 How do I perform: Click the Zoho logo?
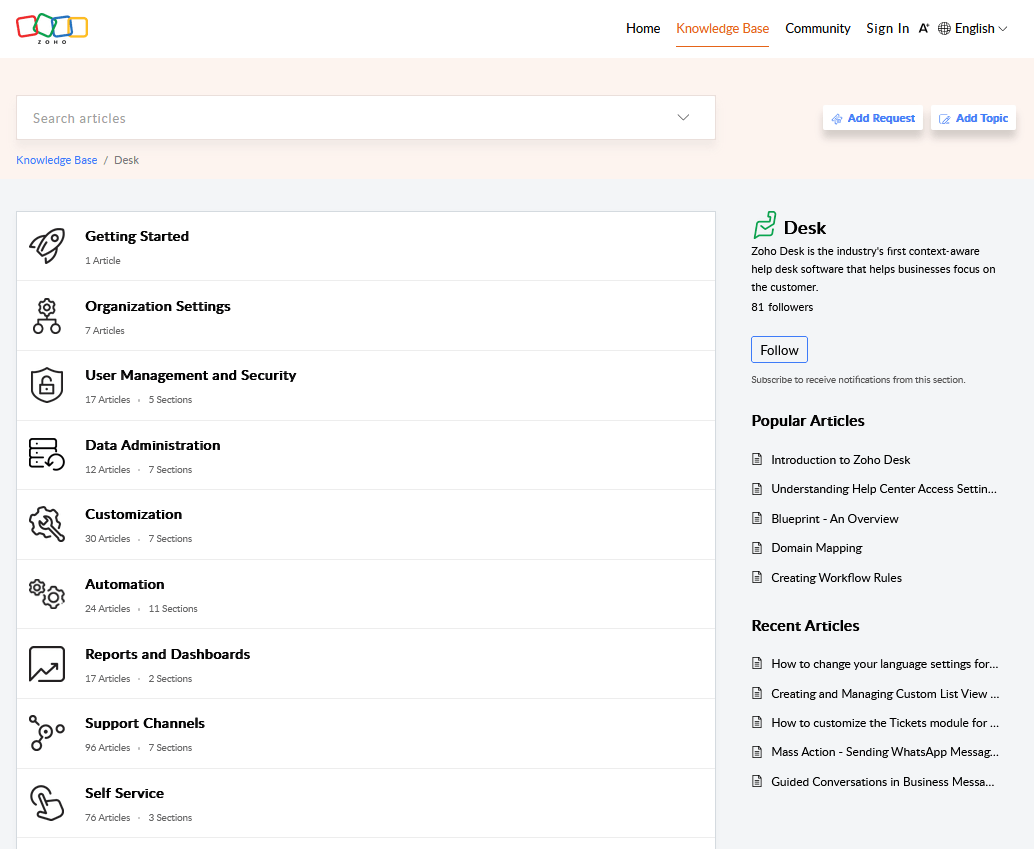[52, 28]
